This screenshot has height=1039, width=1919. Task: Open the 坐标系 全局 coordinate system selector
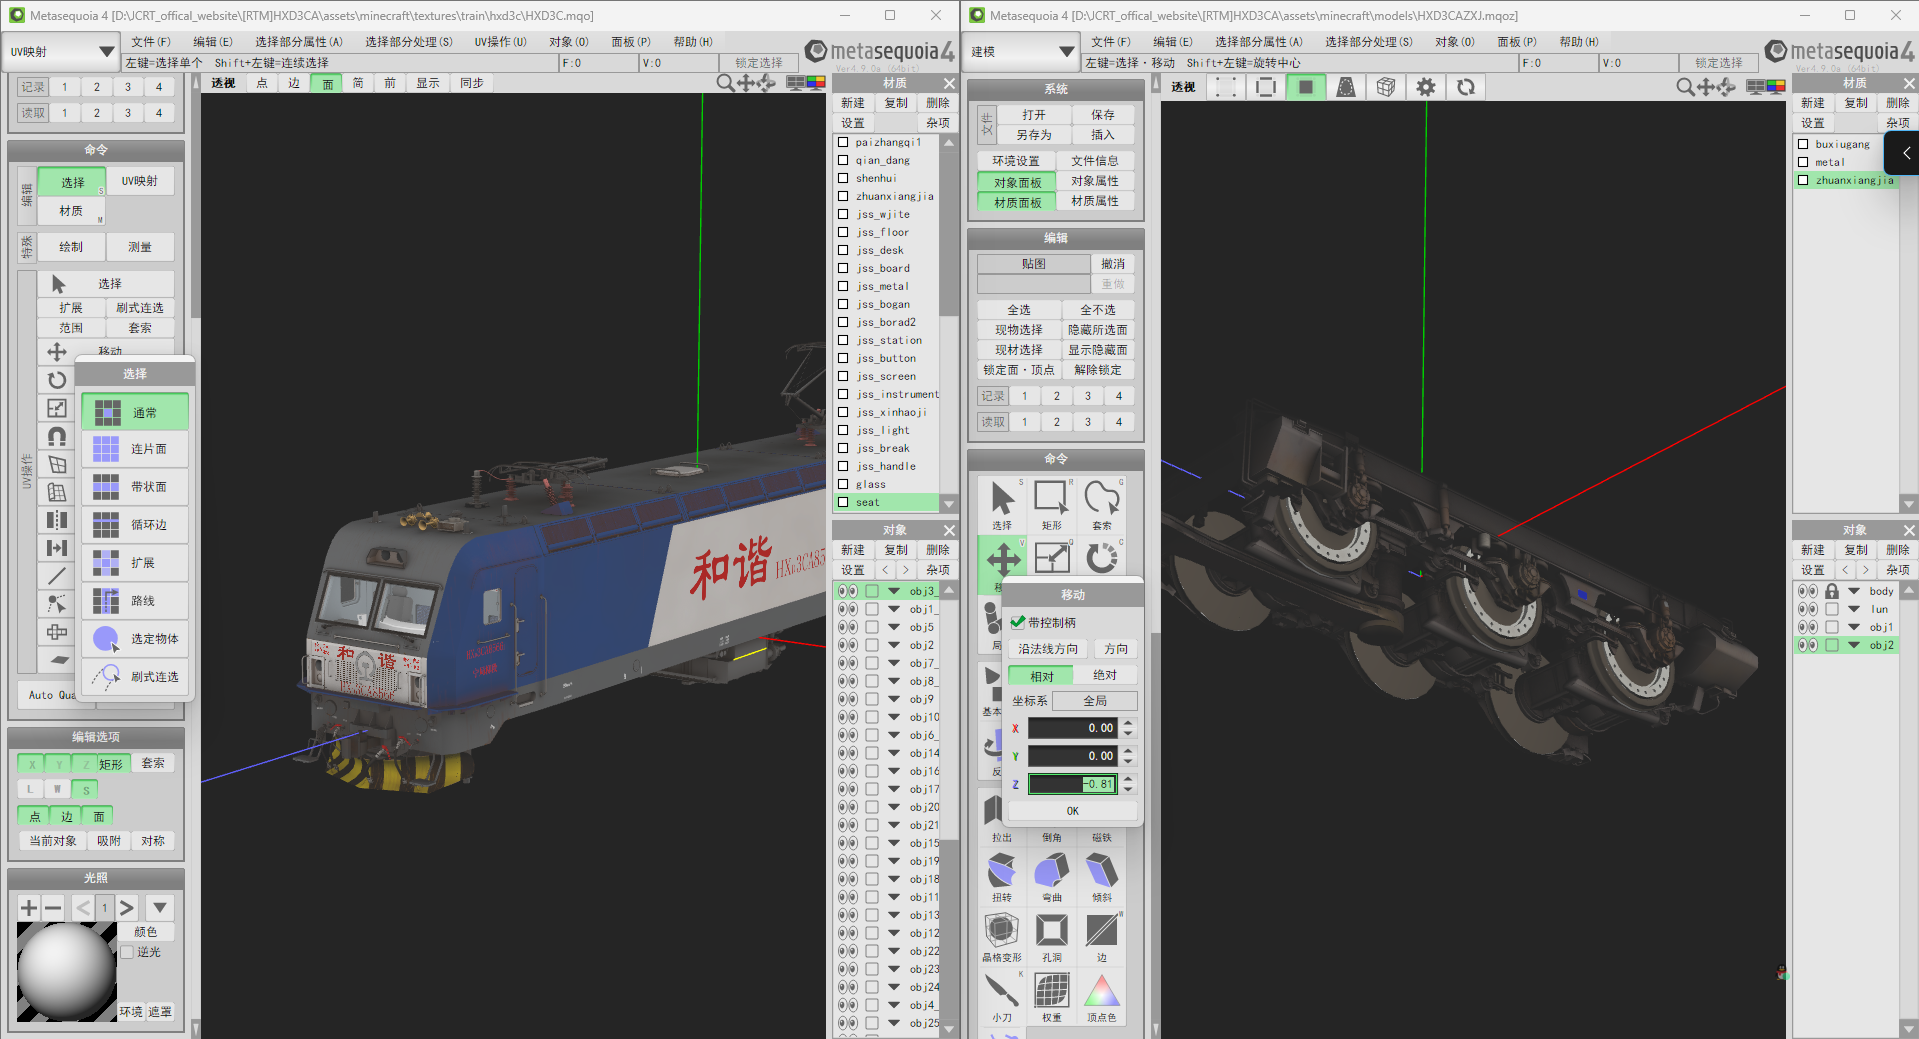1095,701
